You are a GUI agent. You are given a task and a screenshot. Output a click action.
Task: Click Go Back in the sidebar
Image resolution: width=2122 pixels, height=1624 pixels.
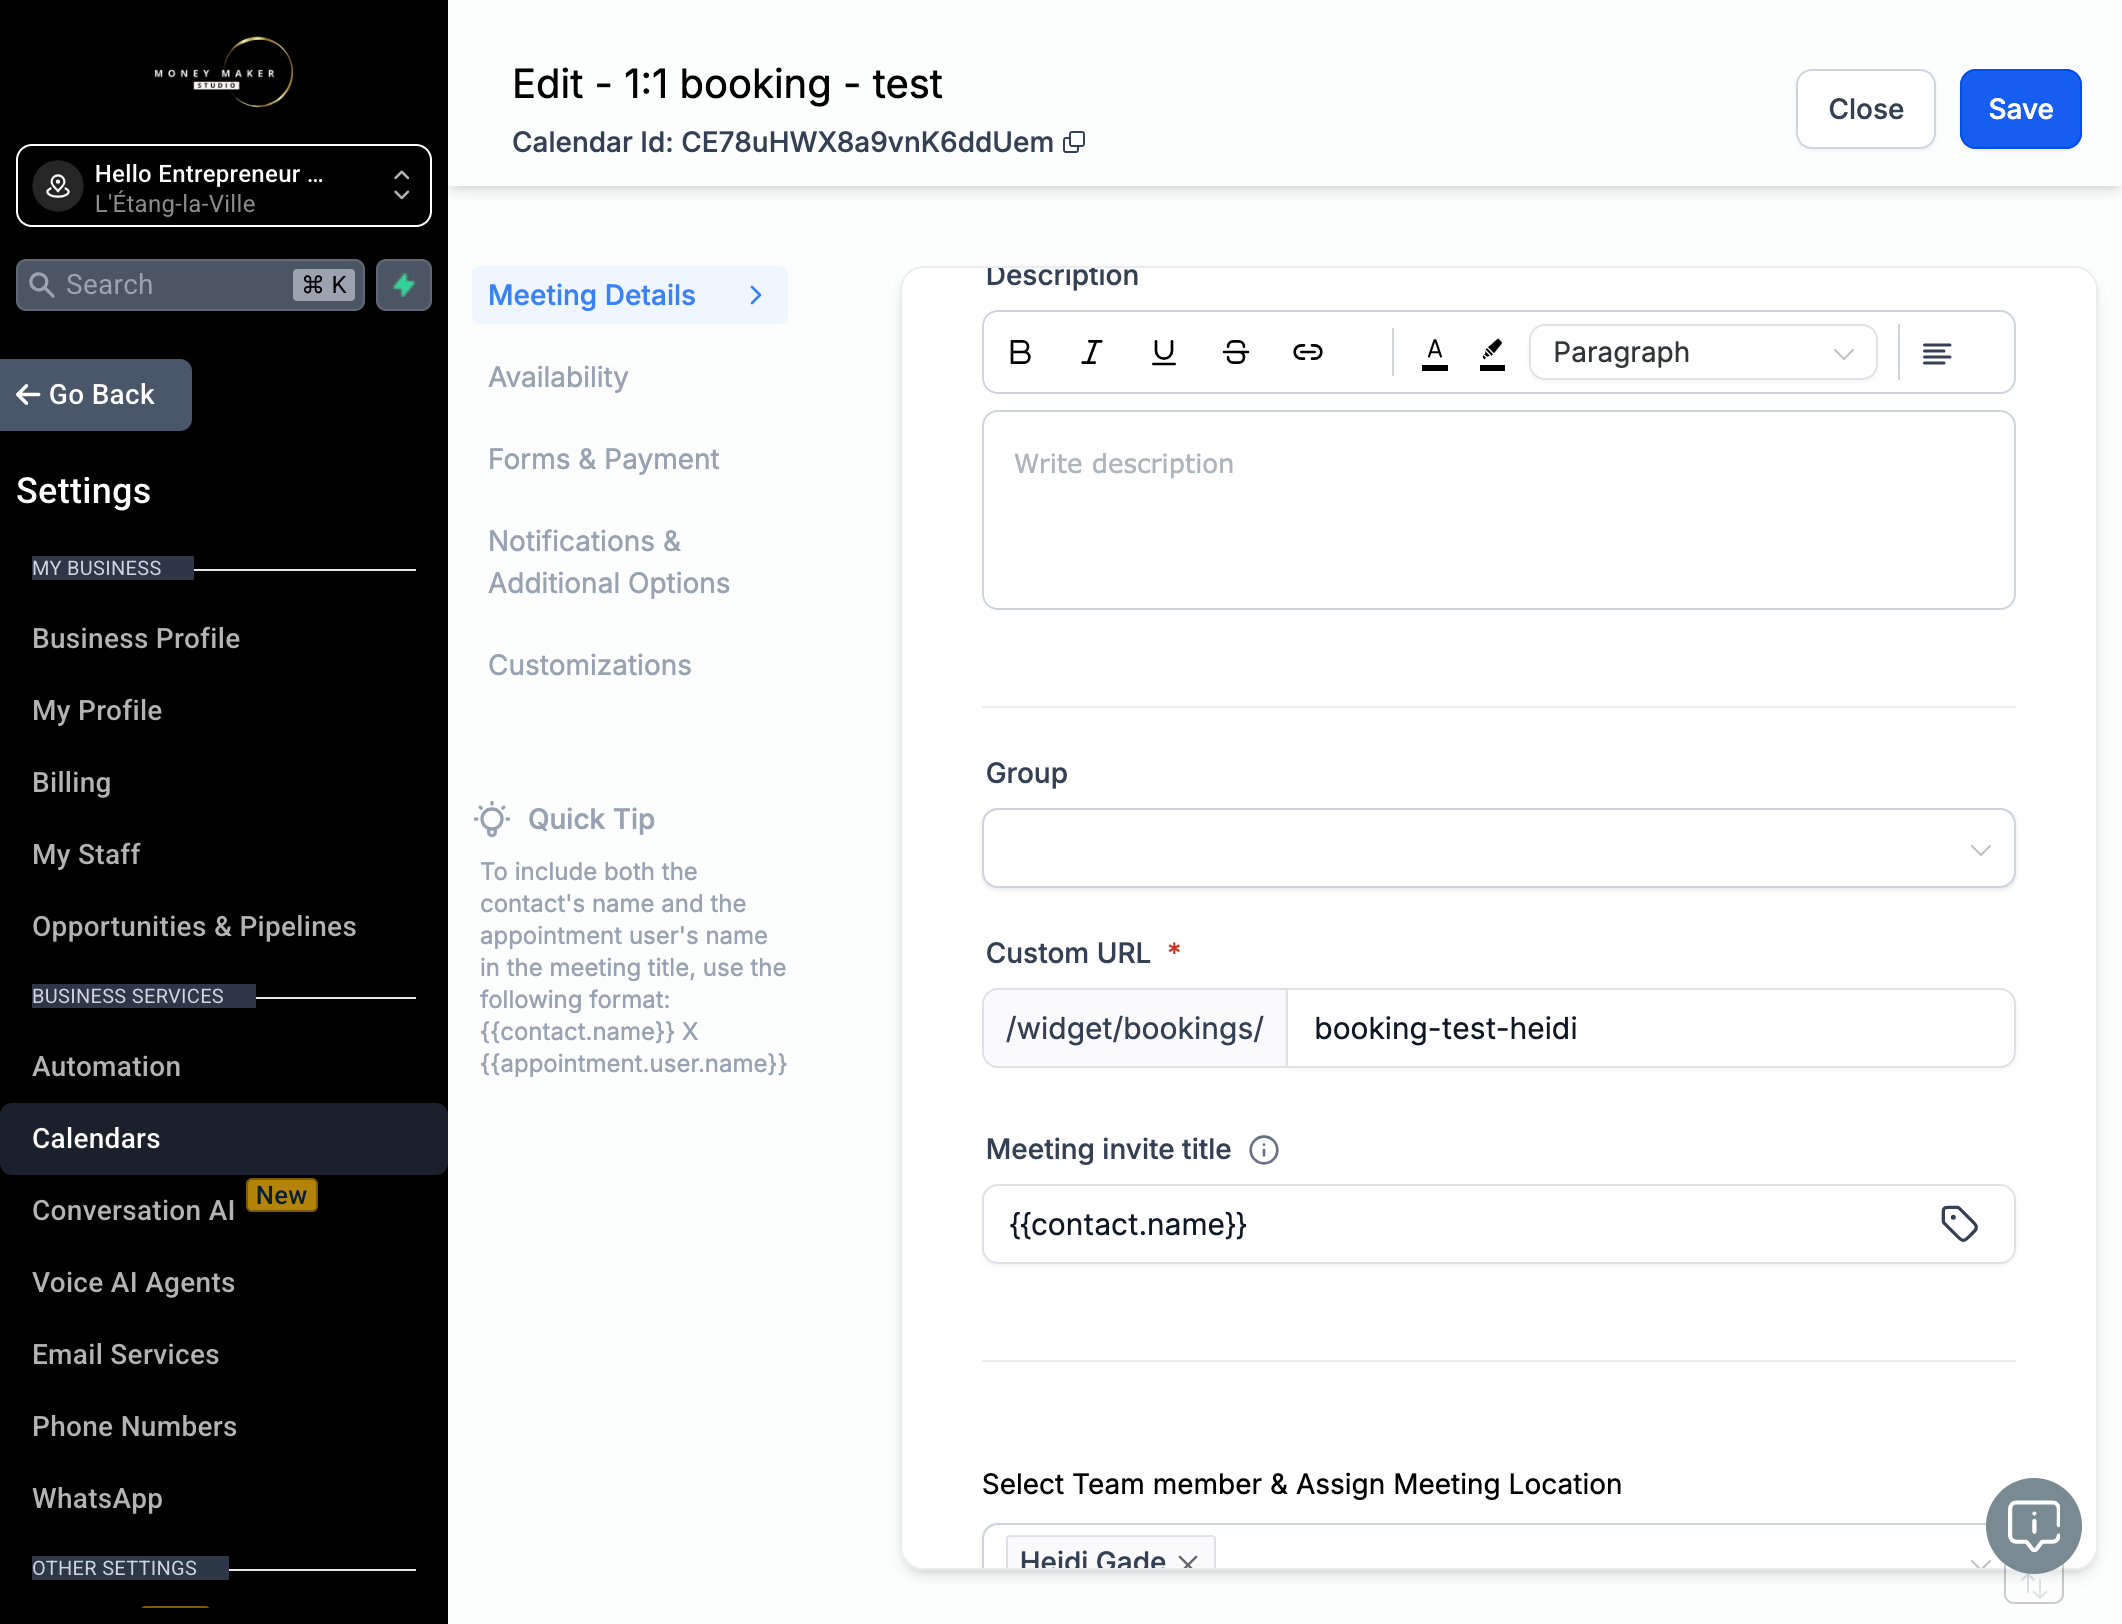96,395
